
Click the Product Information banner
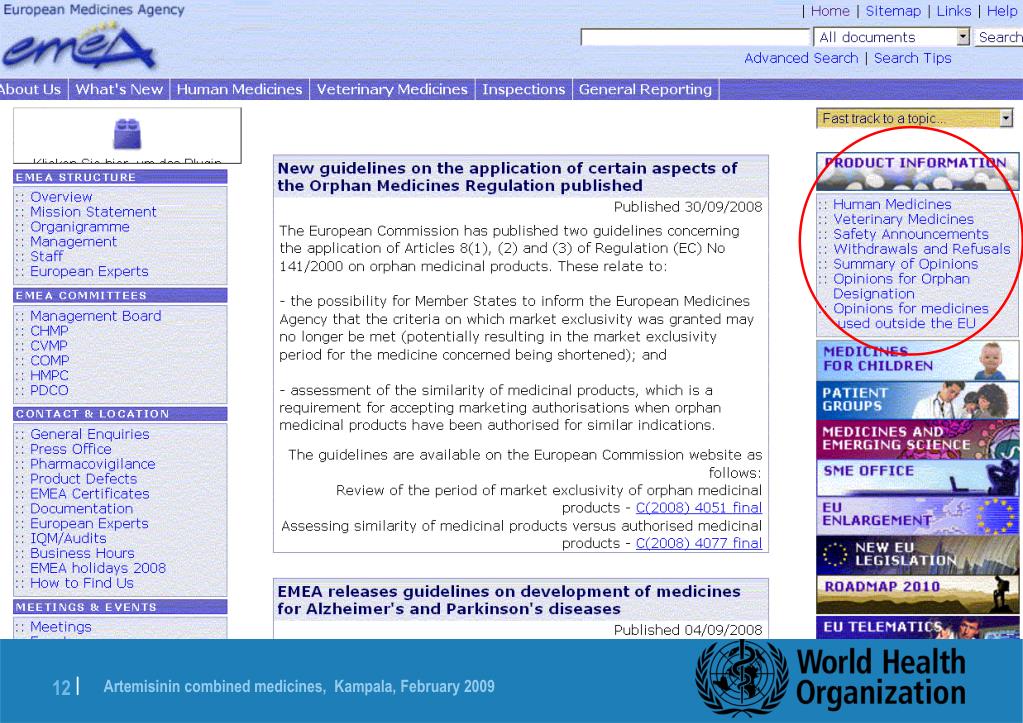pyautogui.click(x=917, y=171)
